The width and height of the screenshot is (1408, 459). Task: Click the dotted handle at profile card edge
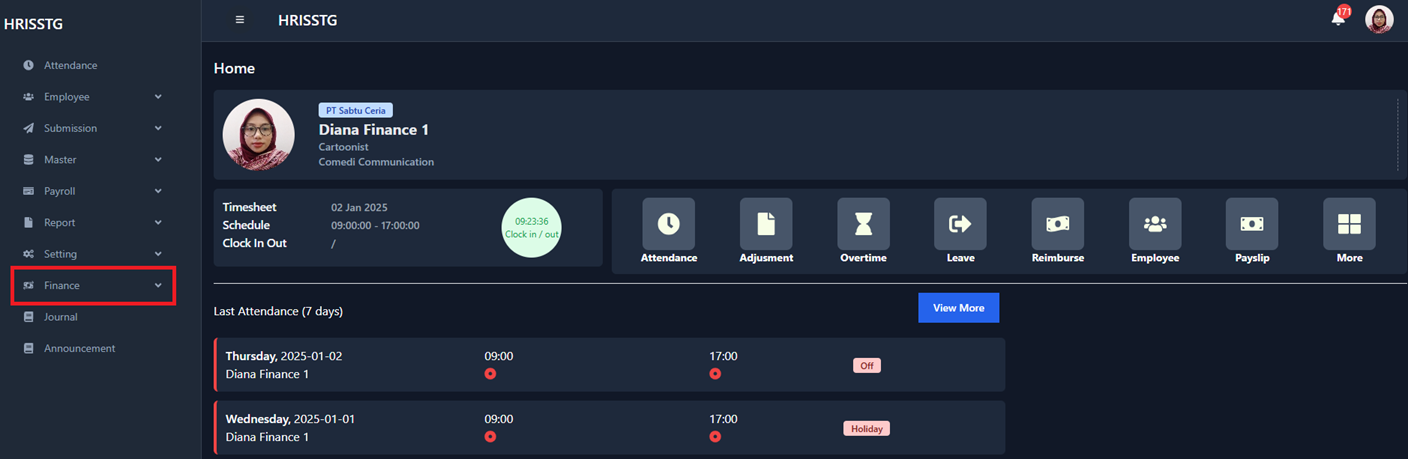[x=1398, y=135]
